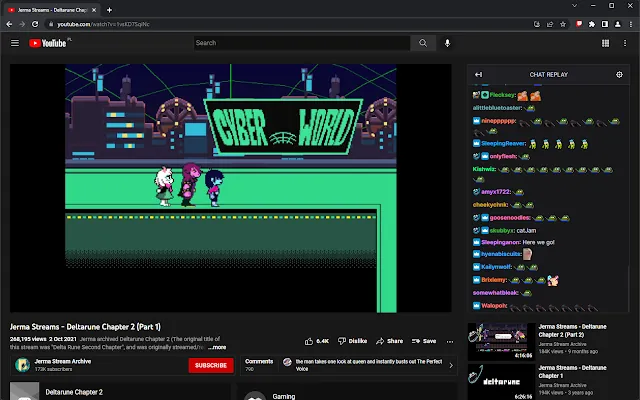
Task: Click chat username alittlebluetoaster
Action: 497,108
